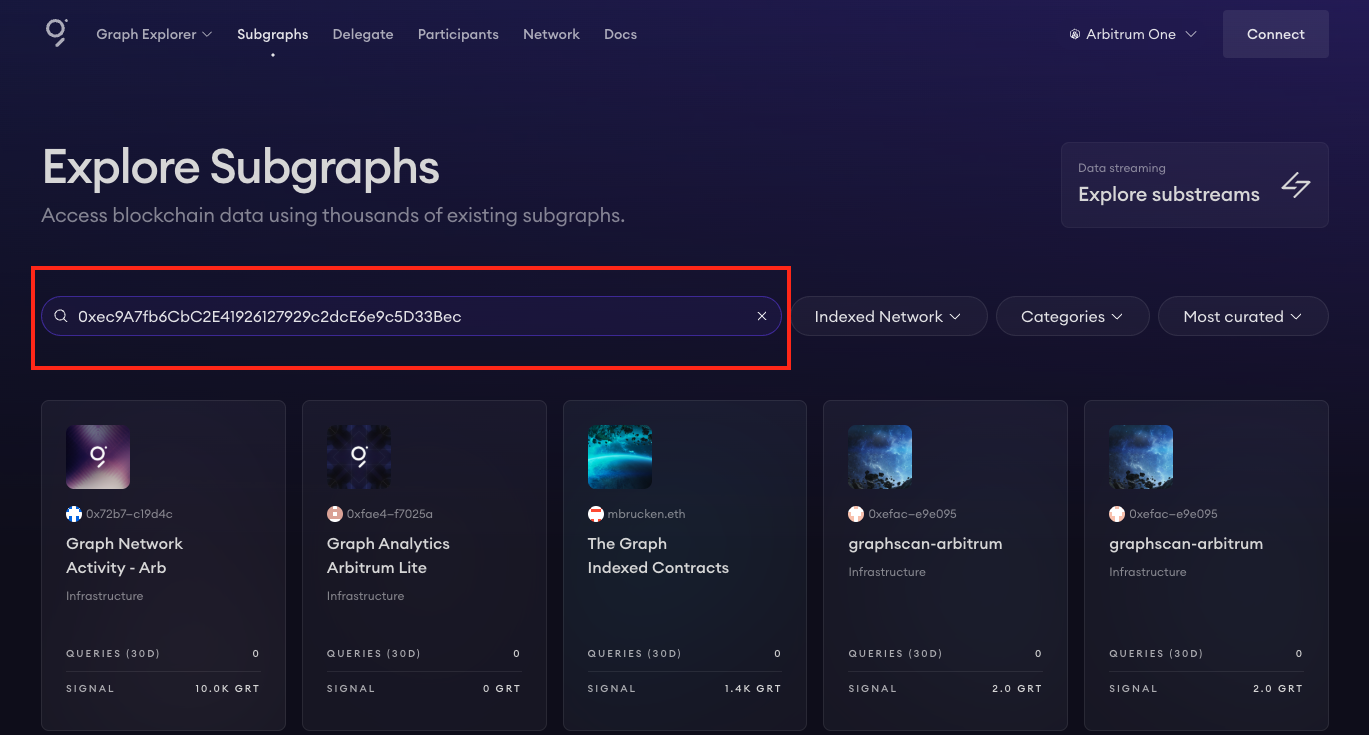Screen dimensions: 1369x735
Task: Click the mbrucken.eth avatar icon
Action: (x=596, y=514)
